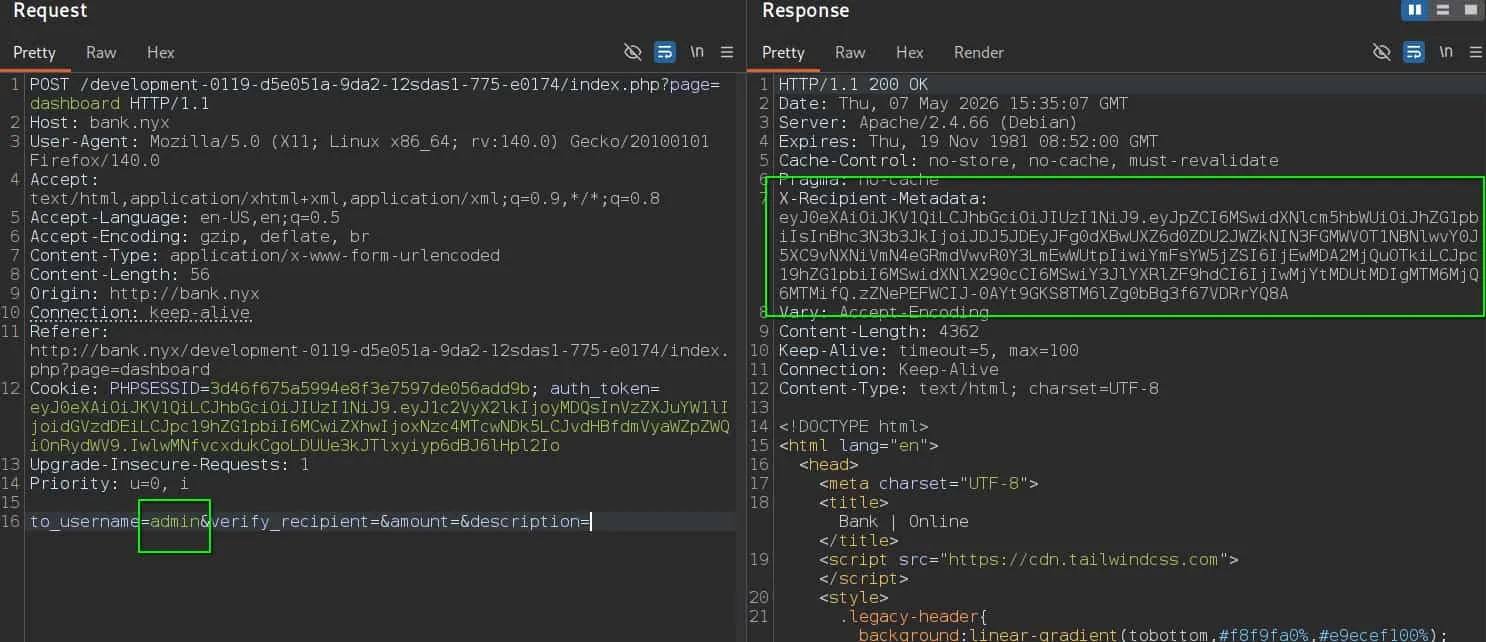1486x642 pixels.
Task: Open Response pane hamburger options menu
Action: coord(1476,52)
